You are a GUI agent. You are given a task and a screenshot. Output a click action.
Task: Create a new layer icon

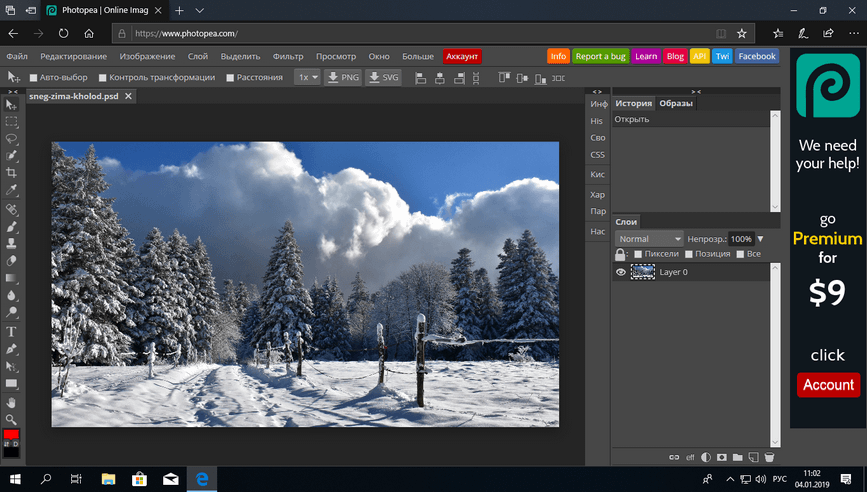(753, 457)
